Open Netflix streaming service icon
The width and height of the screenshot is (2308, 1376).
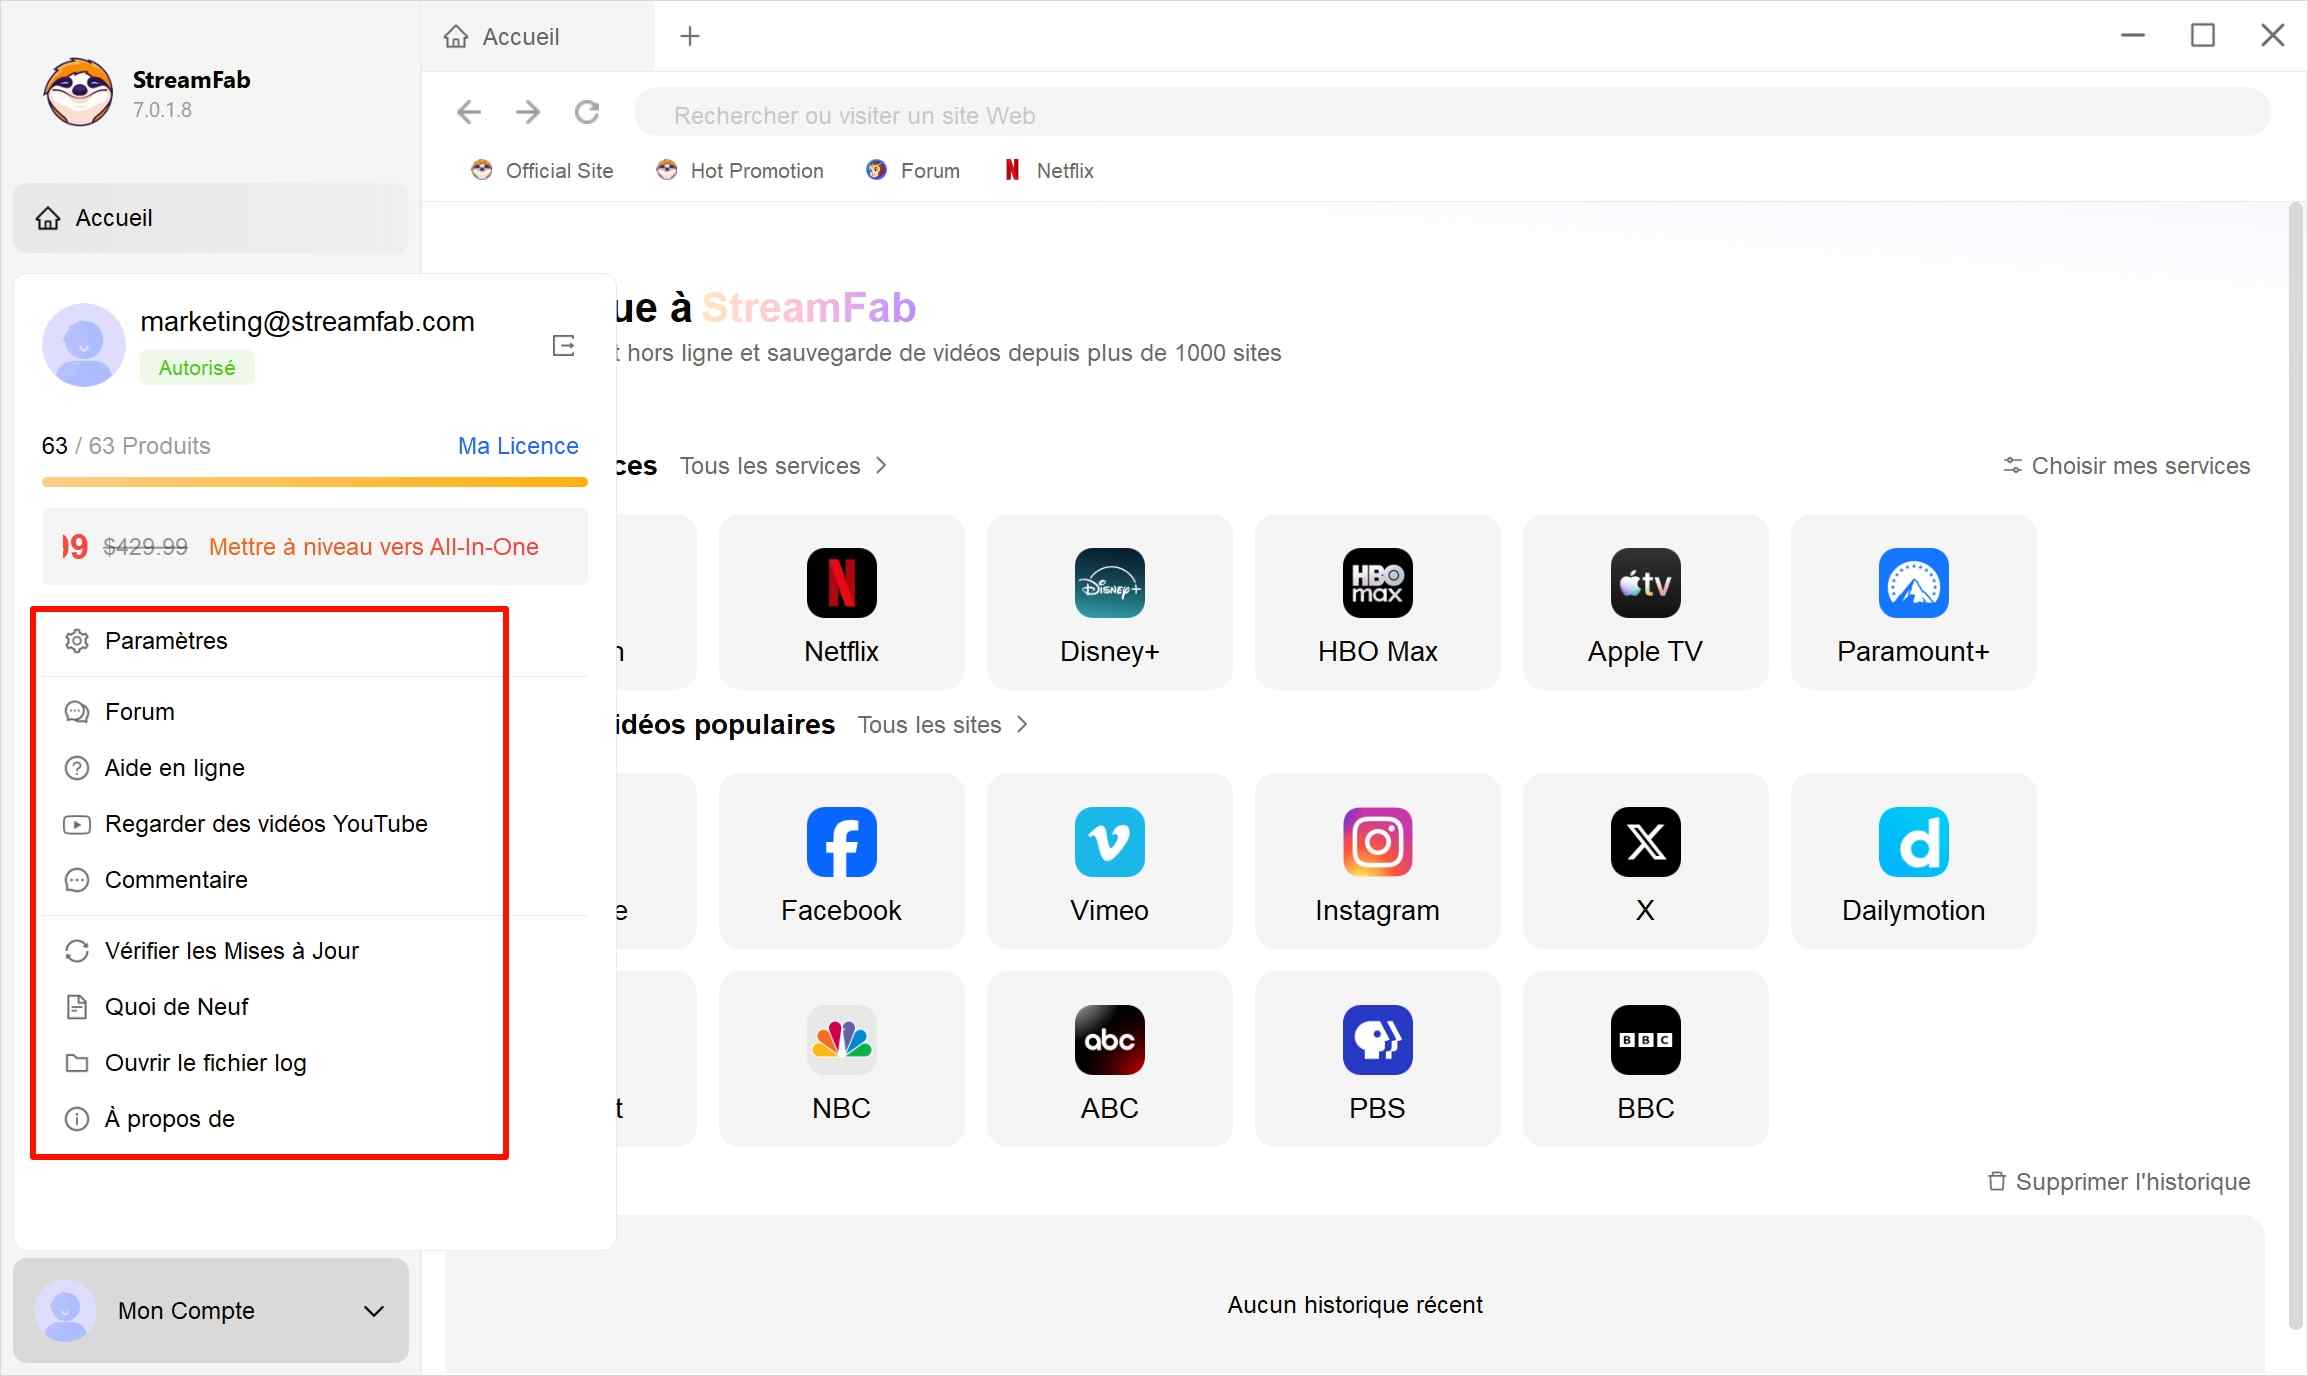841,600
